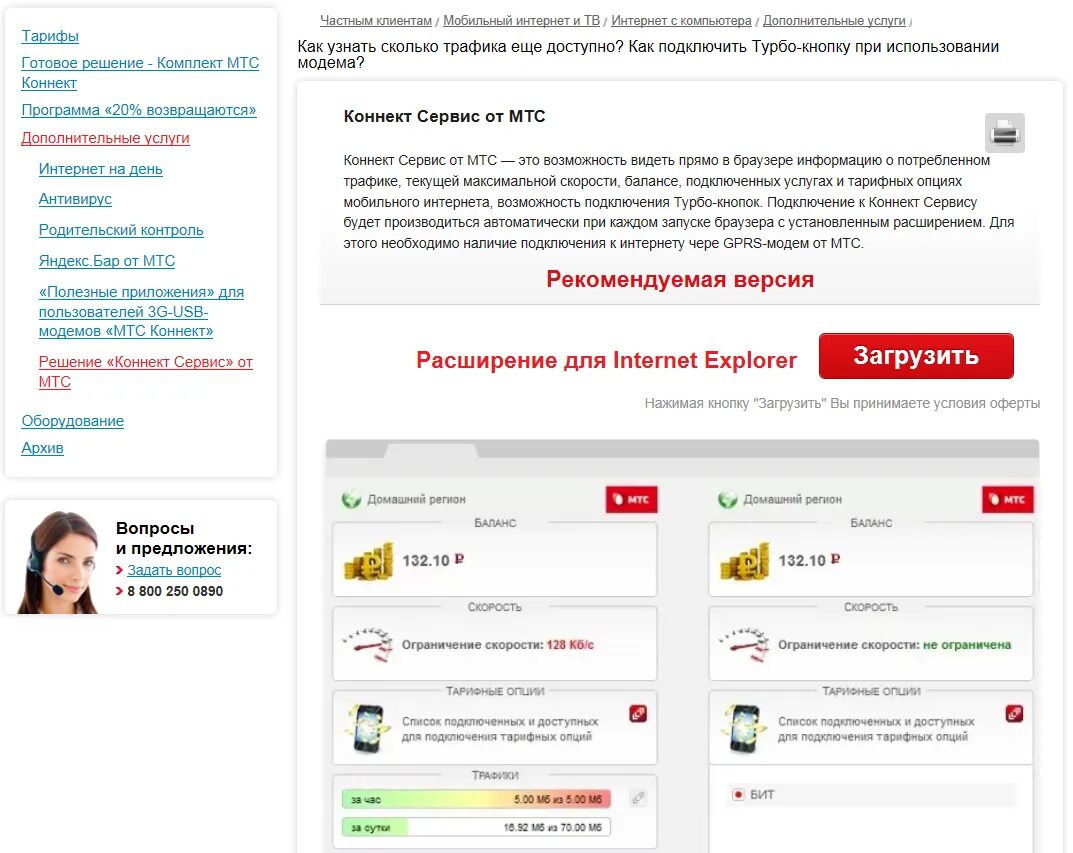Open the Оборудование link
Viewport: 1073px width, 853px height.
[x=73, y=421]
